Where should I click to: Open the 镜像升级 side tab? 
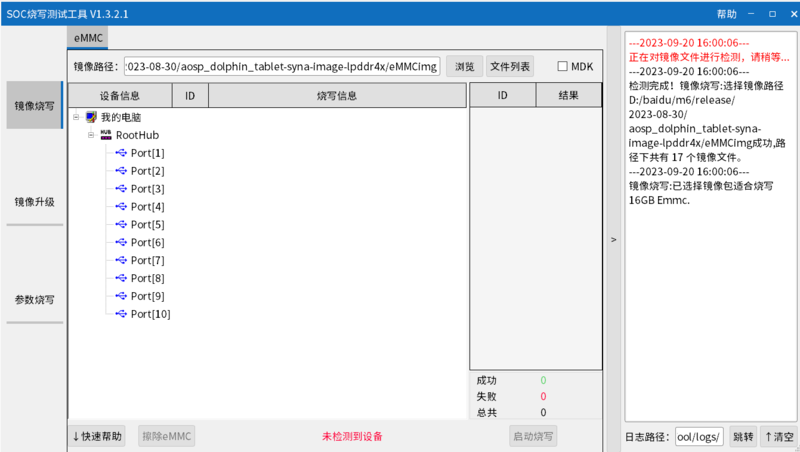[34, 202]
